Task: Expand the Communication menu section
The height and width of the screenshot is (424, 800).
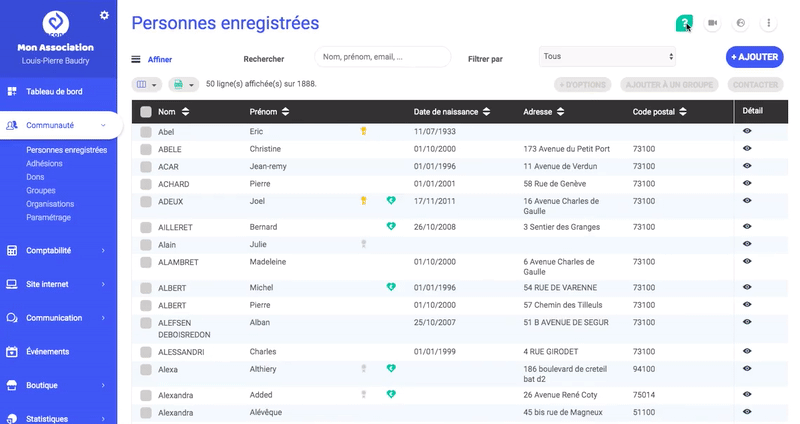Action: coord(103,318)
